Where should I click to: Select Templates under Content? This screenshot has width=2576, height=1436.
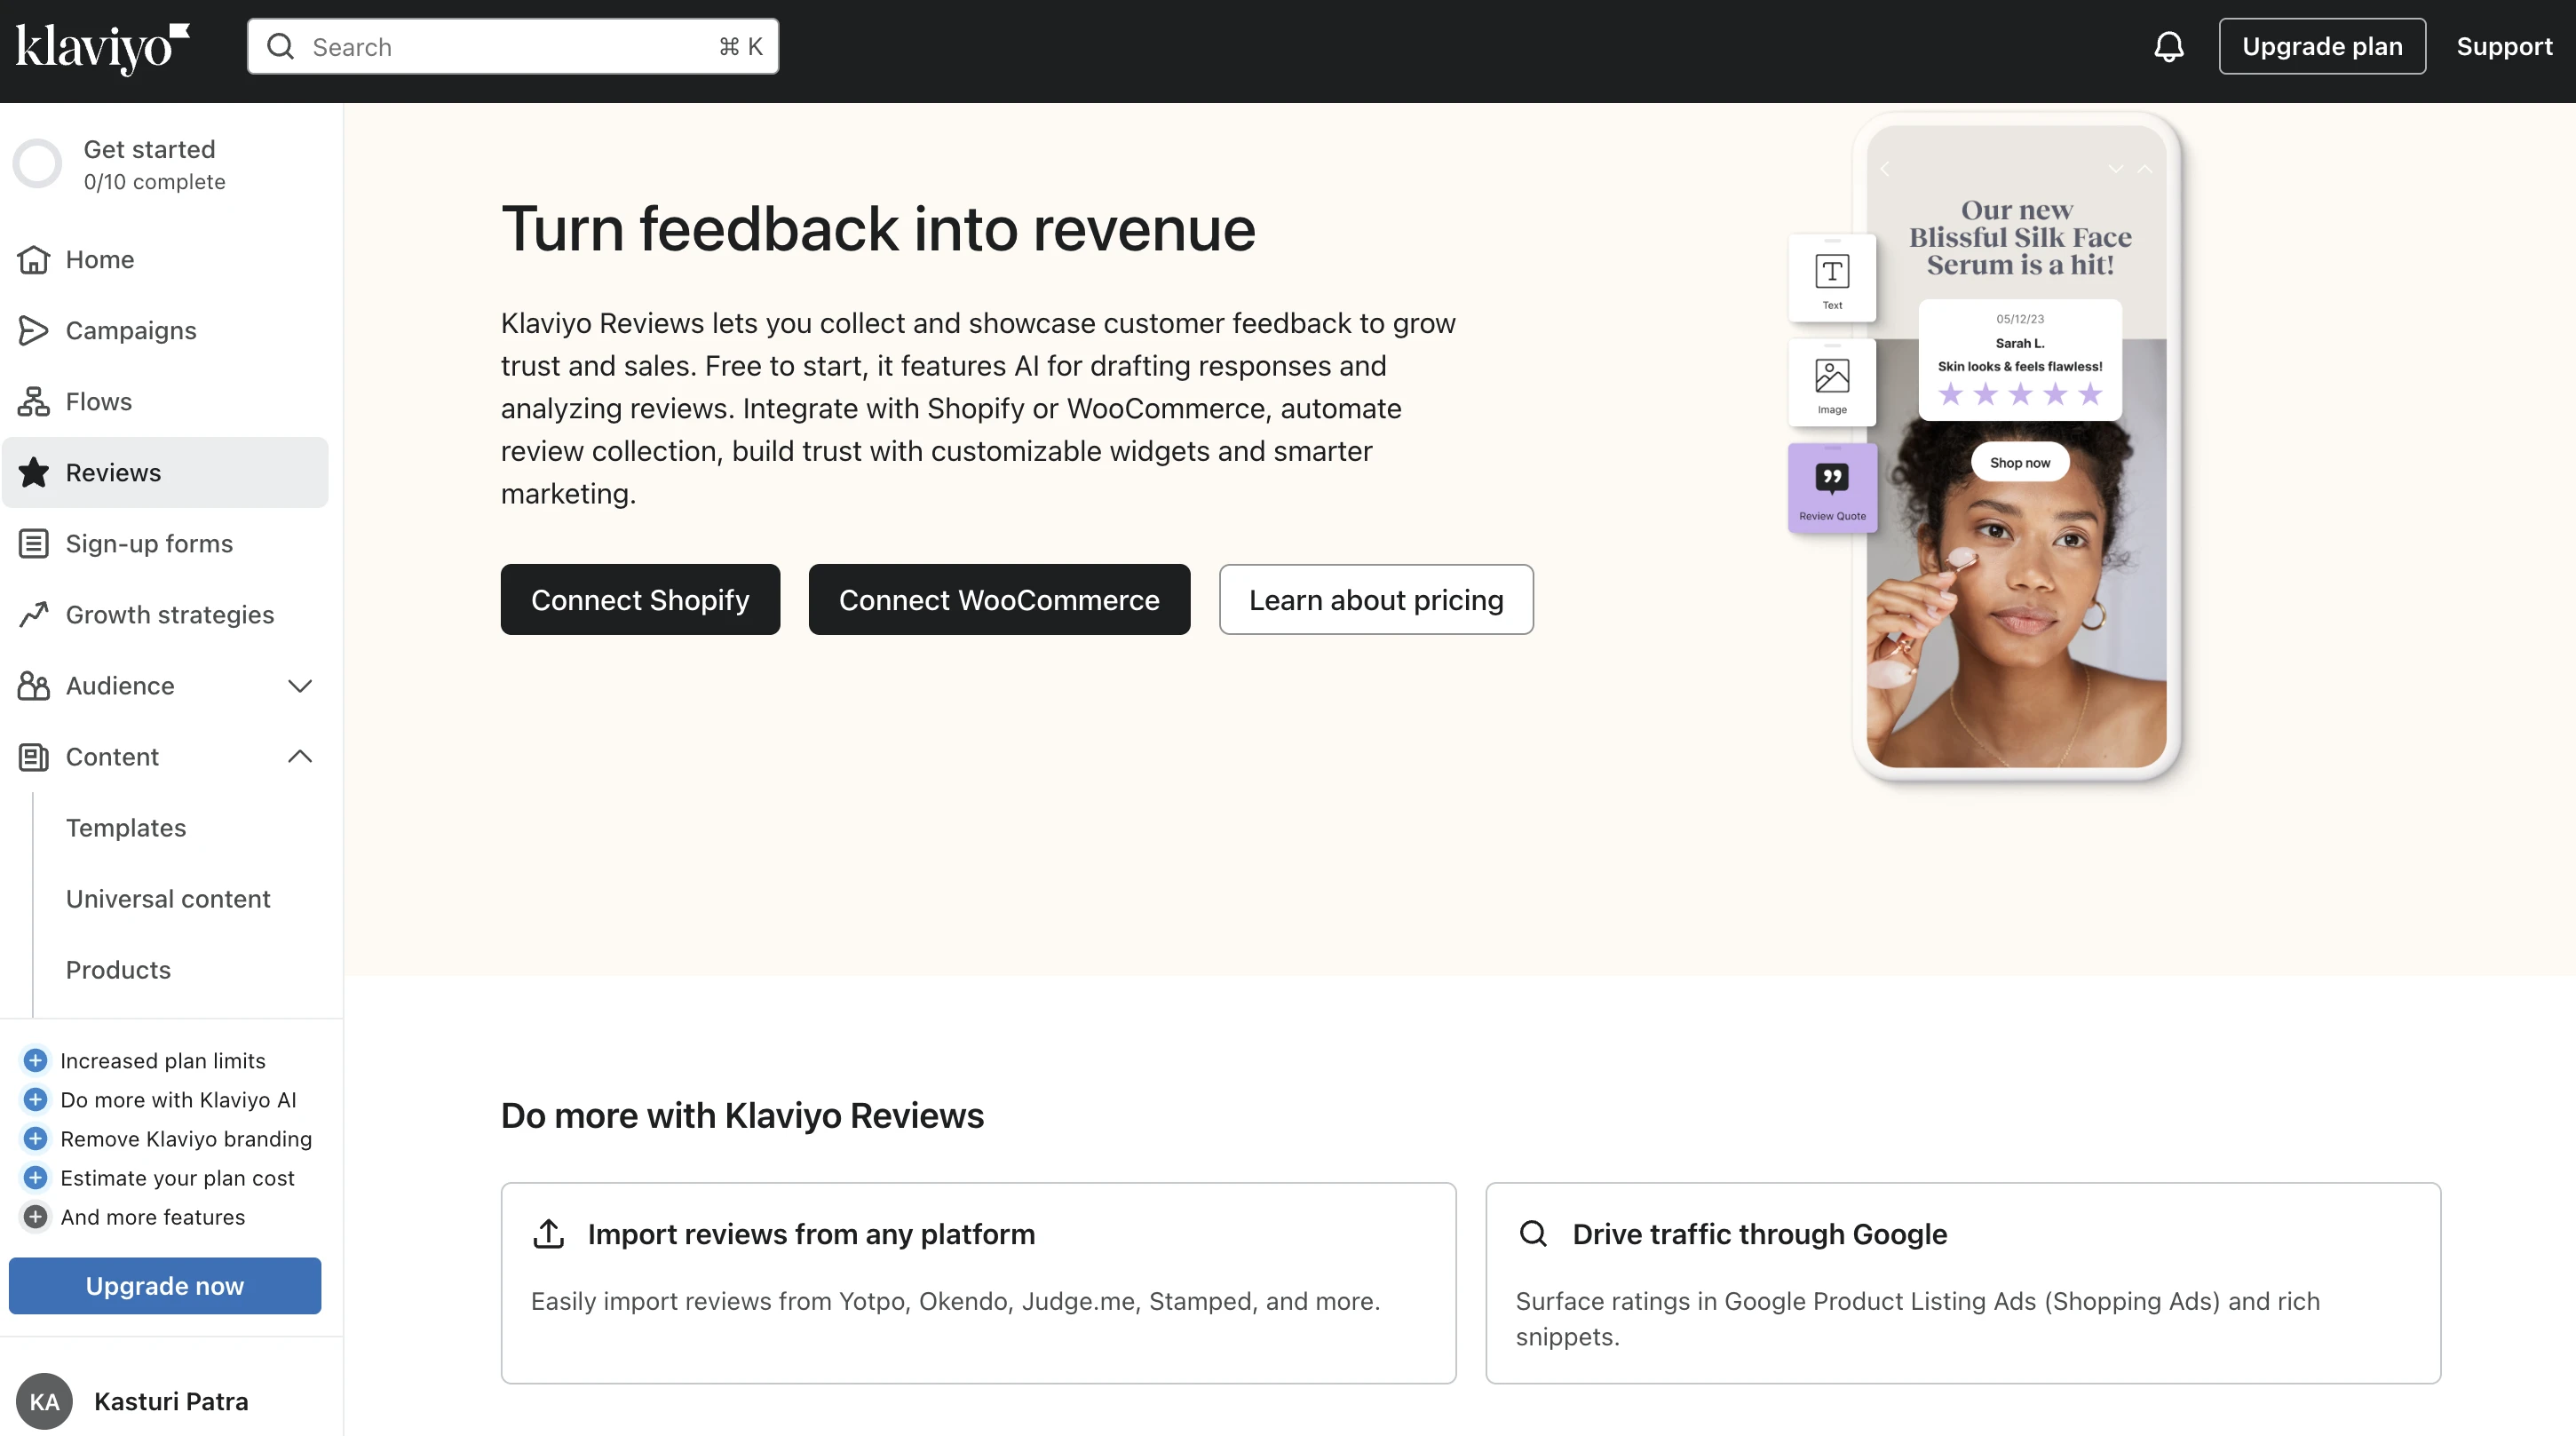point(126,827)
